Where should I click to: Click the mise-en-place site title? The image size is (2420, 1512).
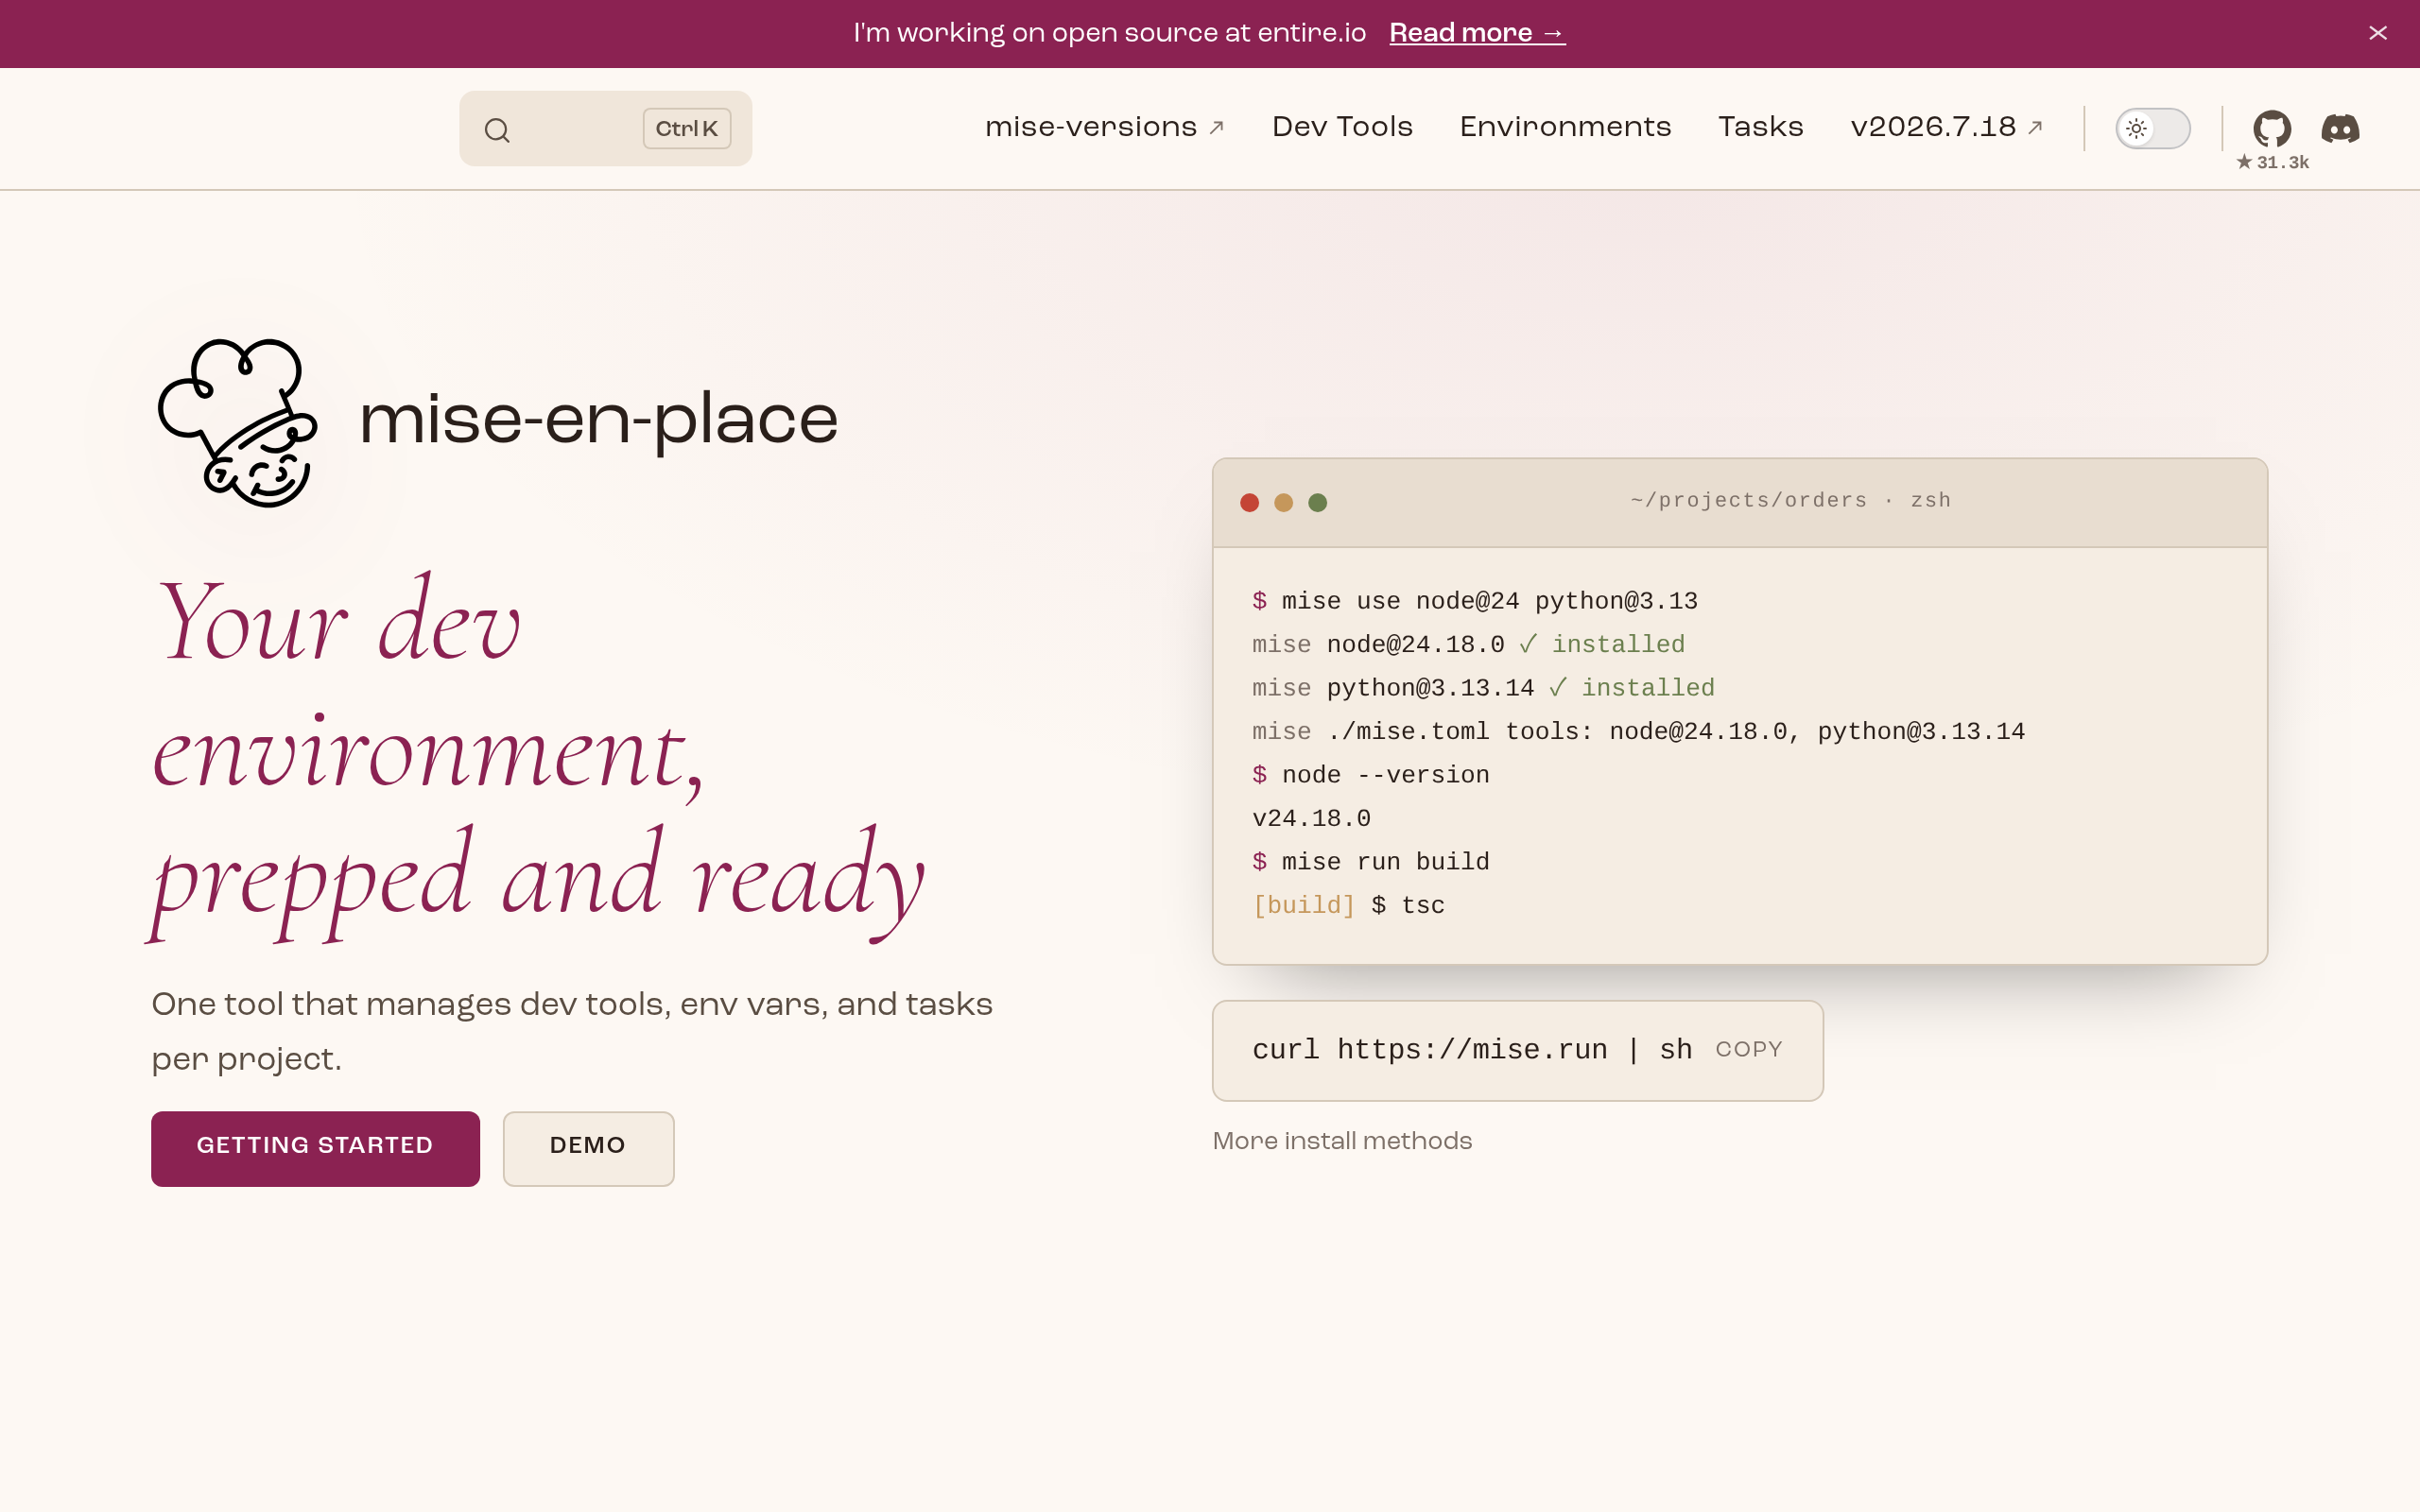tap(598, 420)
